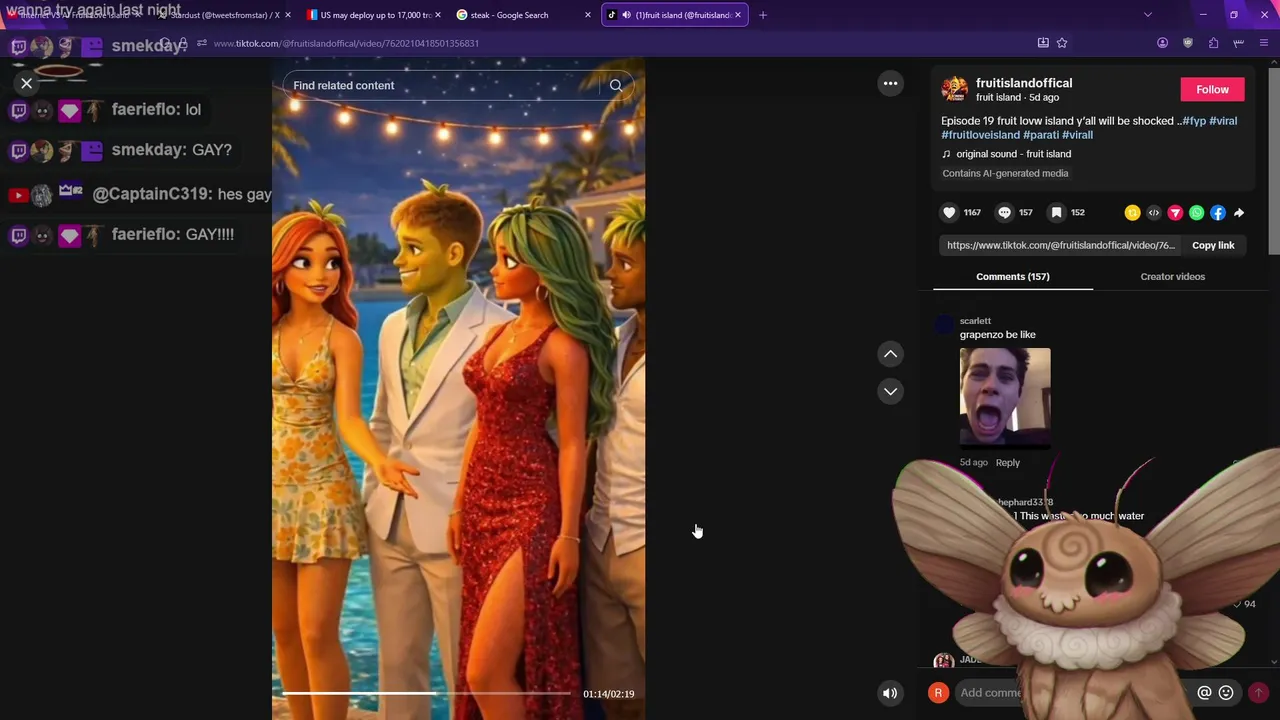The width and height of the screenshot is (1280, 720).
Task: Close the steak Google Search tab
Action: pyautogui.click(x=587, y=15)
